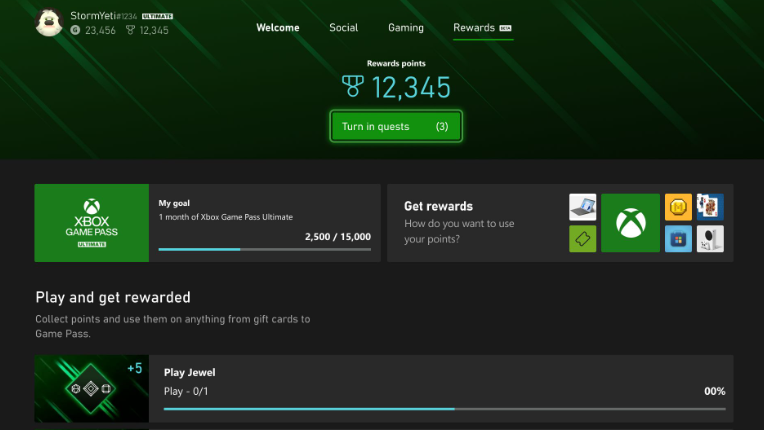Open the StormYeti profile avatar
The width and height of the screenshot is (764, 430).
point(49,22)
